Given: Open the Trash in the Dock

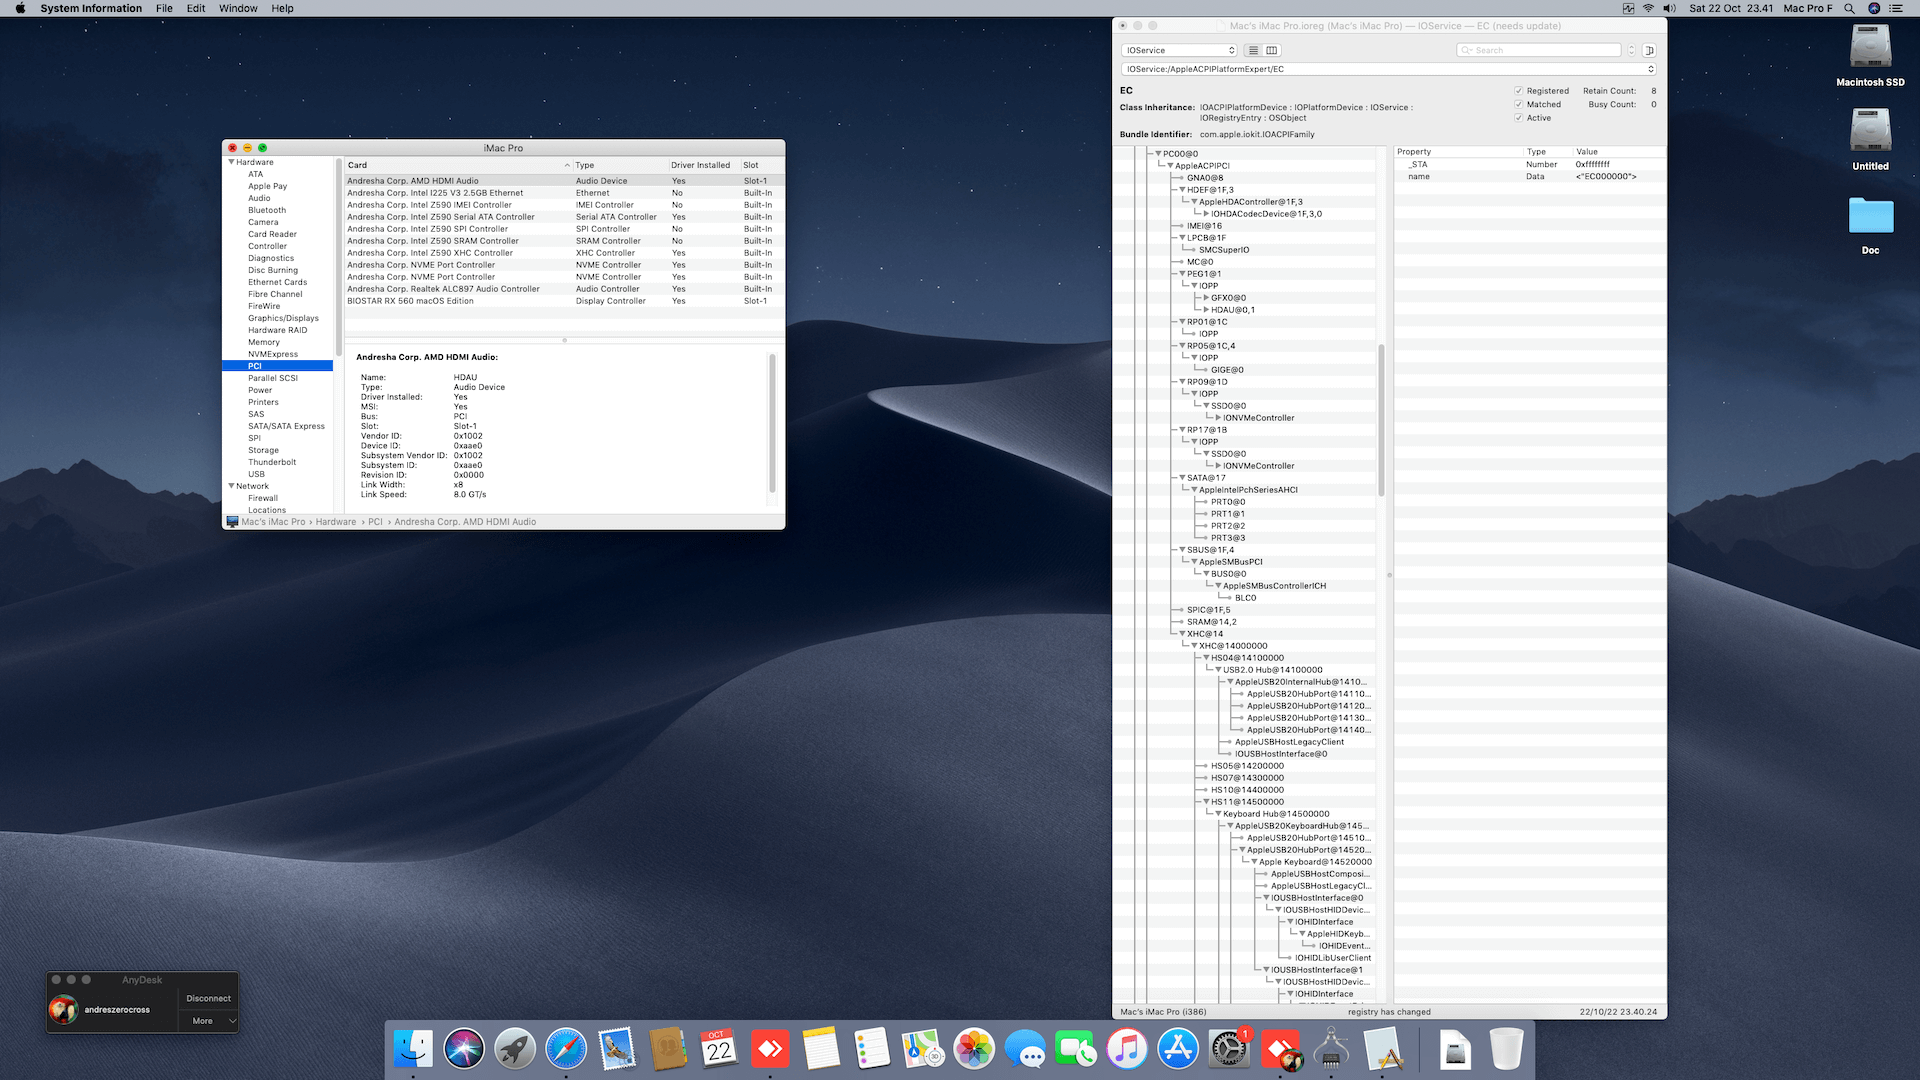Looking at the screenshot, I should [1506, 1049].
